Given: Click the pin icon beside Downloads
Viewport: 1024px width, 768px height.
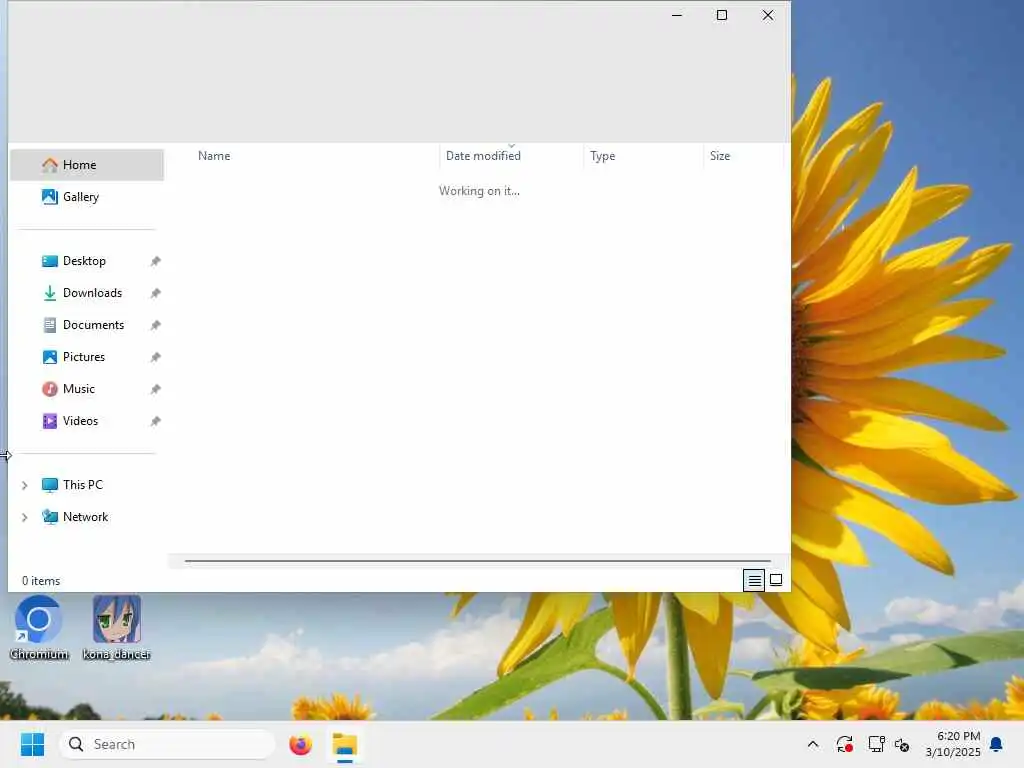Looking at the screenshot, I should (x=155, y=293).
